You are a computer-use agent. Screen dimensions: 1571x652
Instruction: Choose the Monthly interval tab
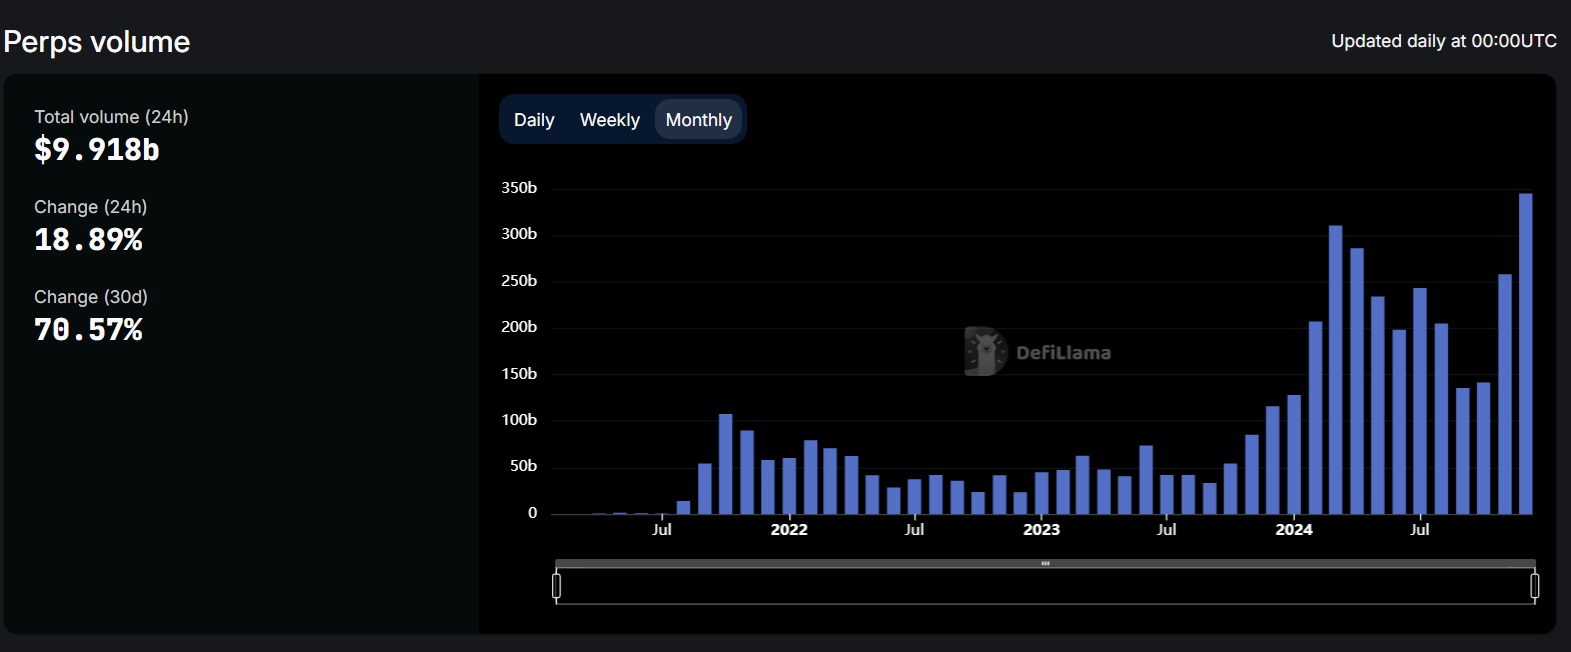click(x=698, y=120)
